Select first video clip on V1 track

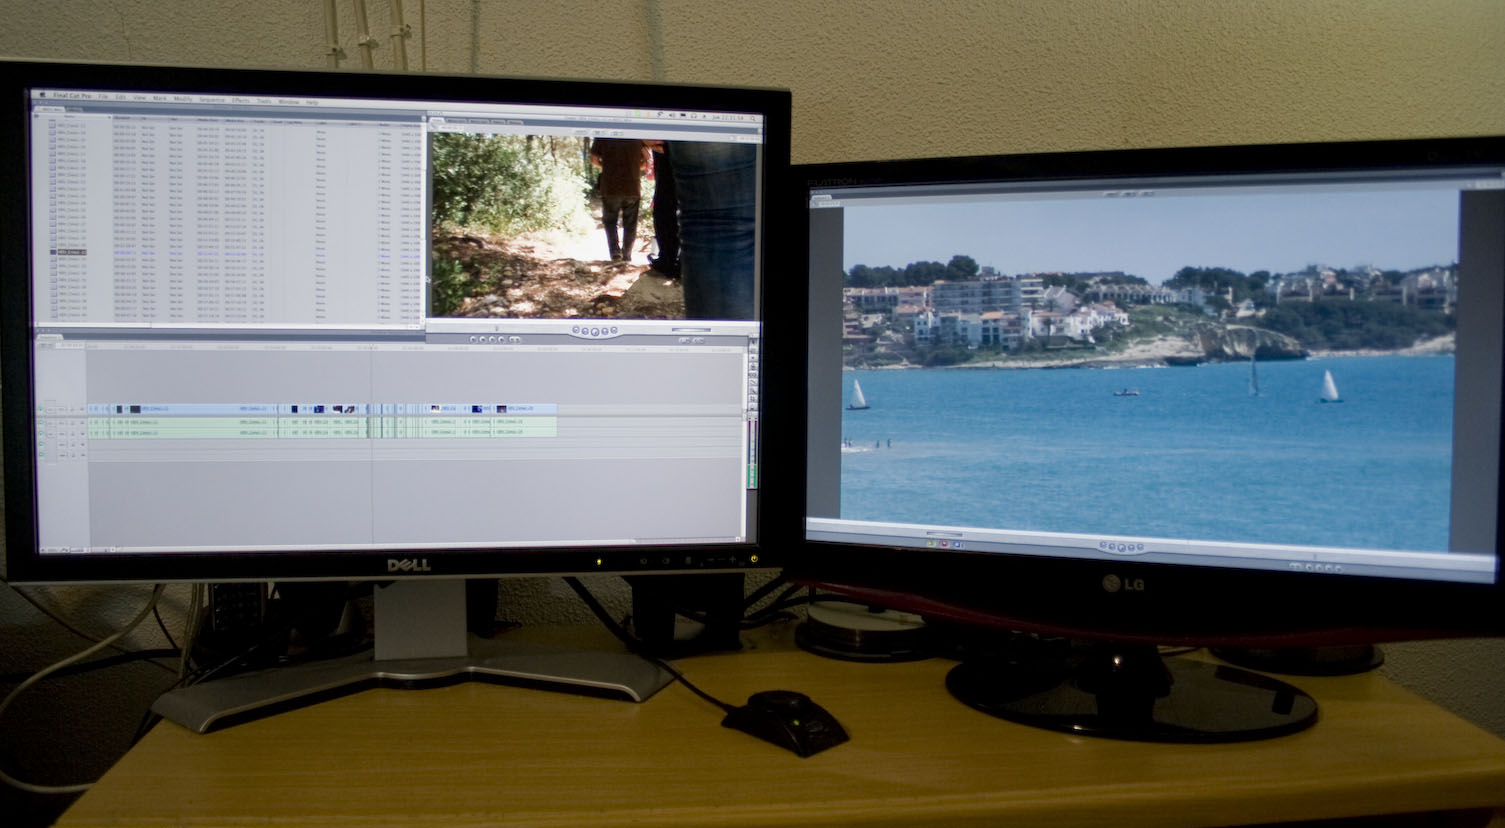point(150,409)
